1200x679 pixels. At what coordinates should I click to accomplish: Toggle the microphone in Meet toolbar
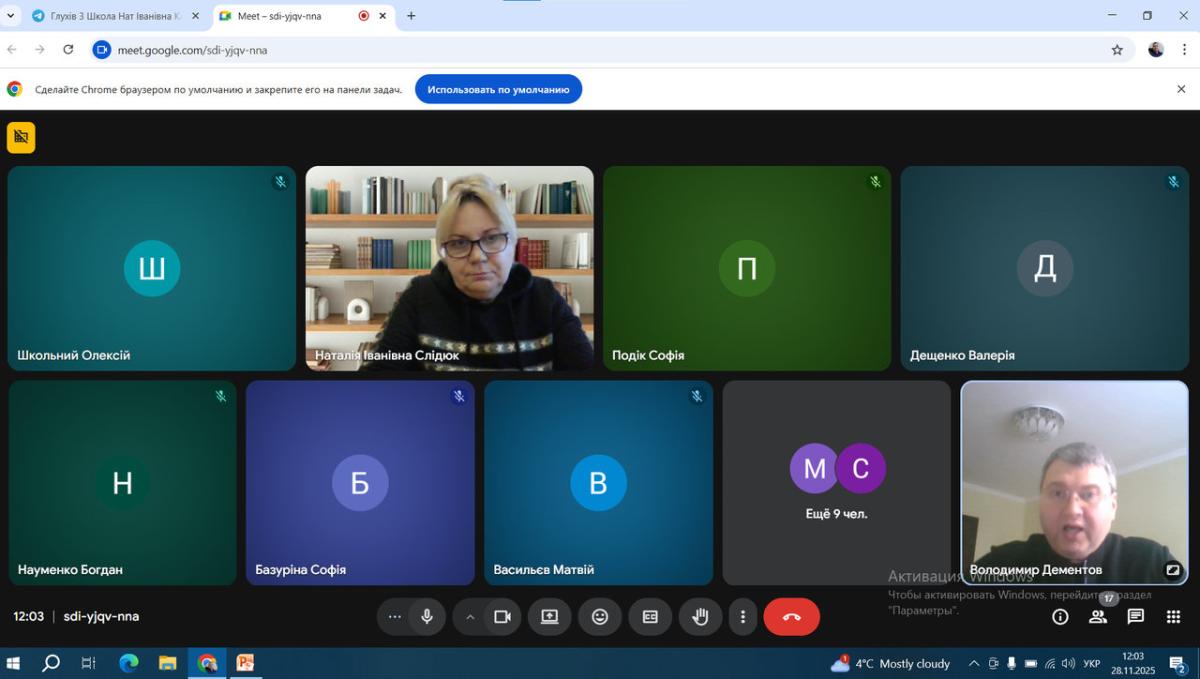pyautogui.click(x=427, y=617)
